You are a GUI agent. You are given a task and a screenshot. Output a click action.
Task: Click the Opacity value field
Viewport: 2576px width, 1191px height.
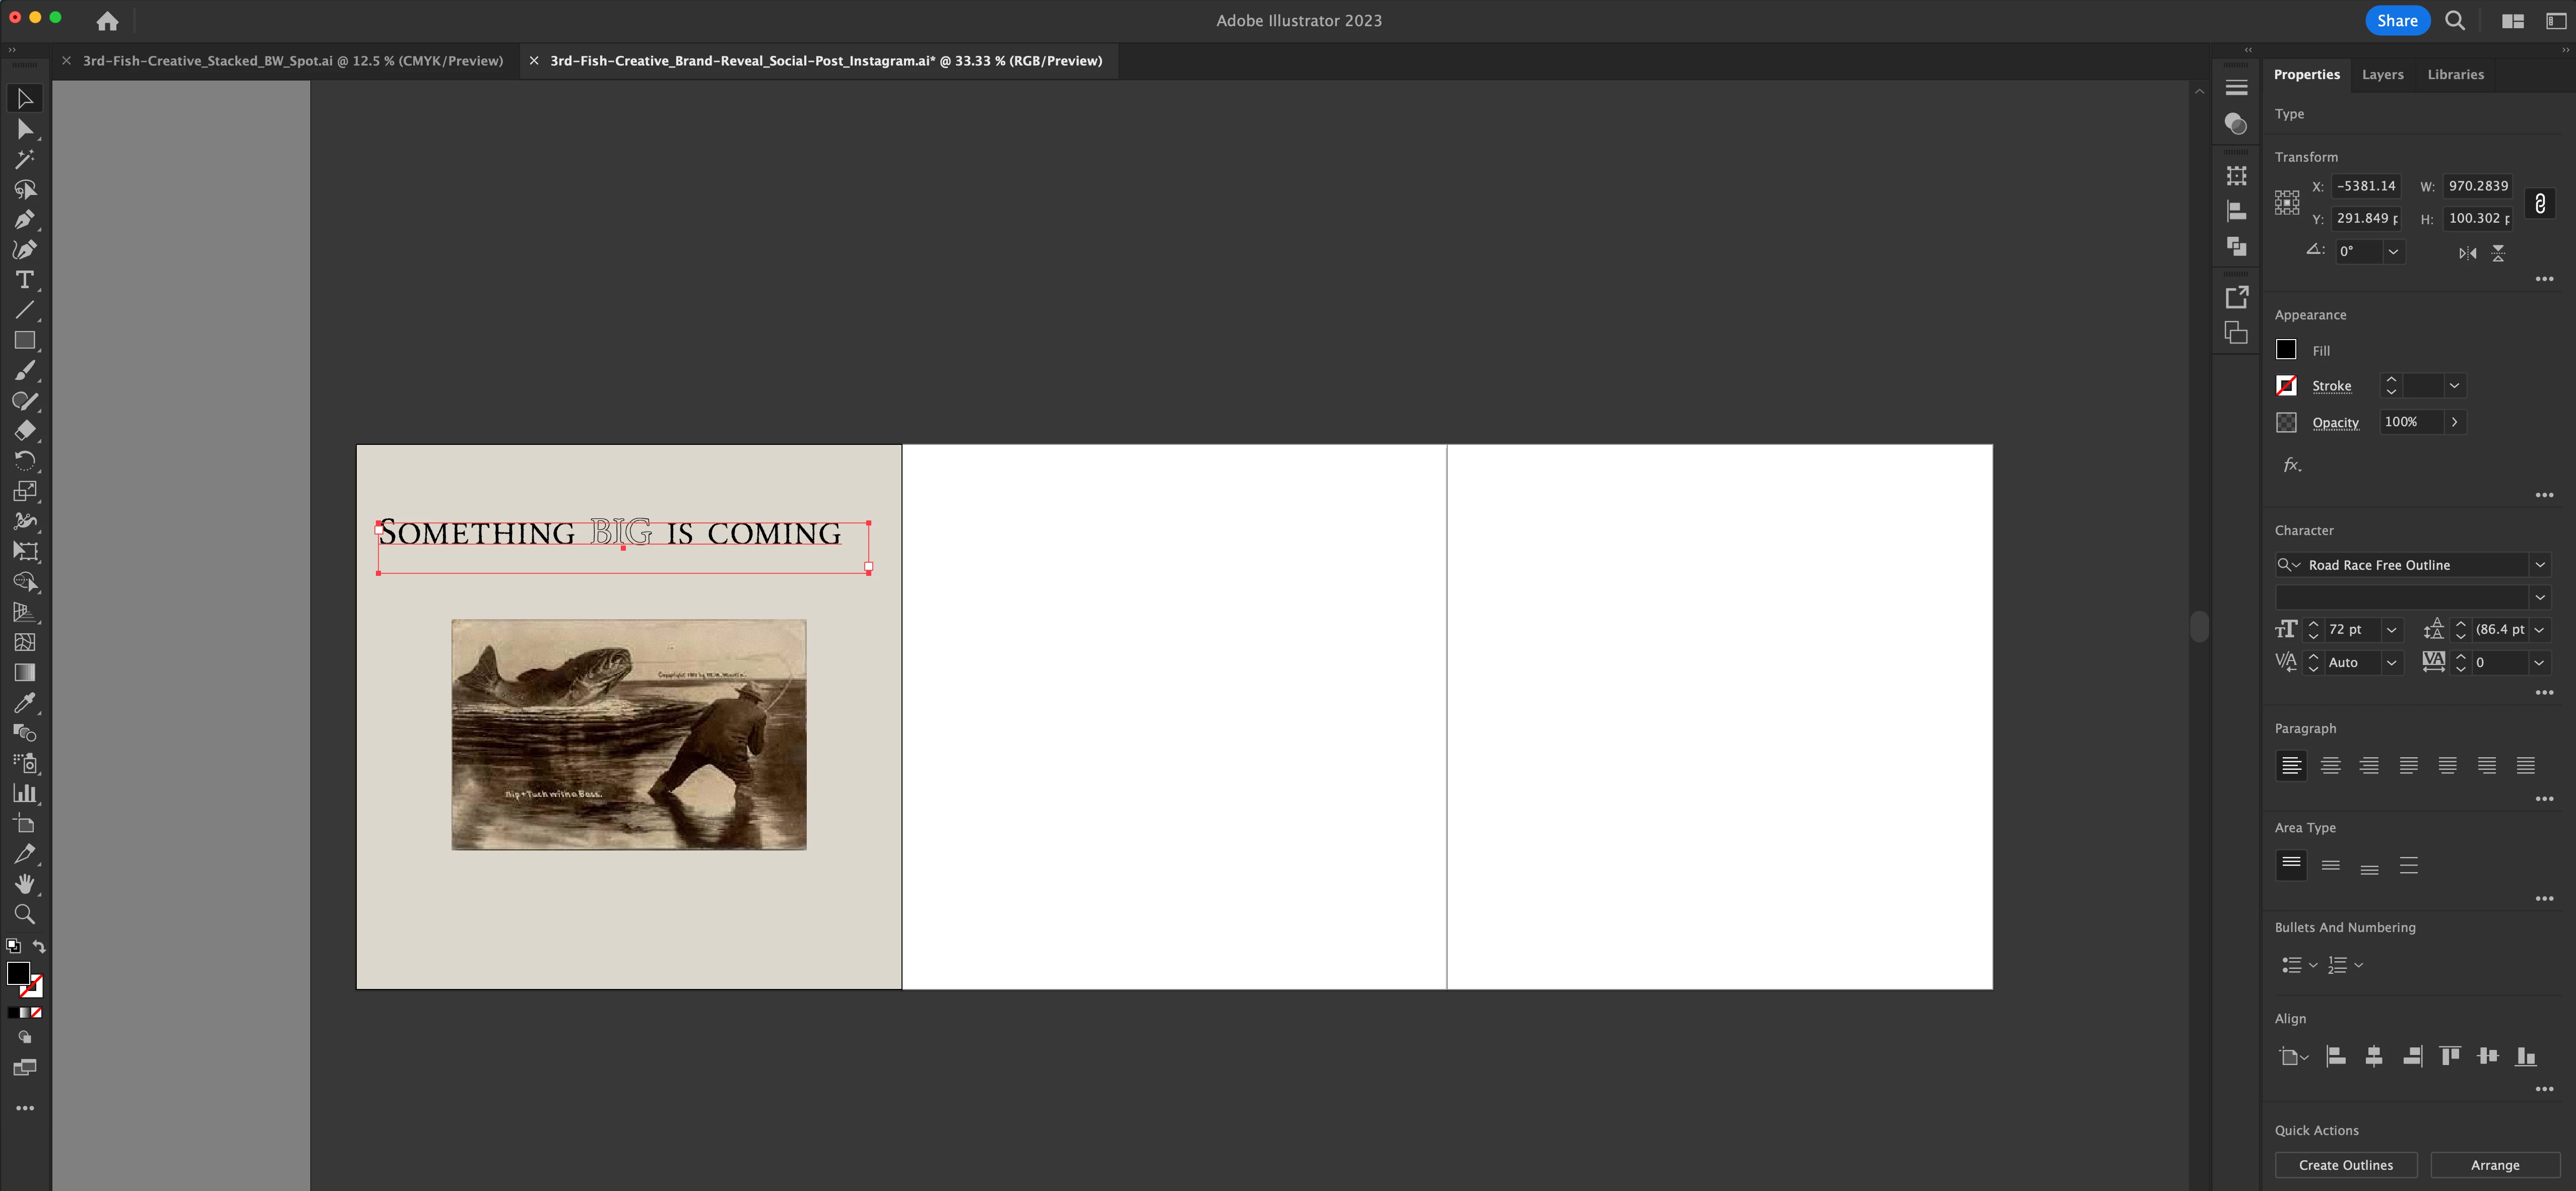pos(2409,422)
